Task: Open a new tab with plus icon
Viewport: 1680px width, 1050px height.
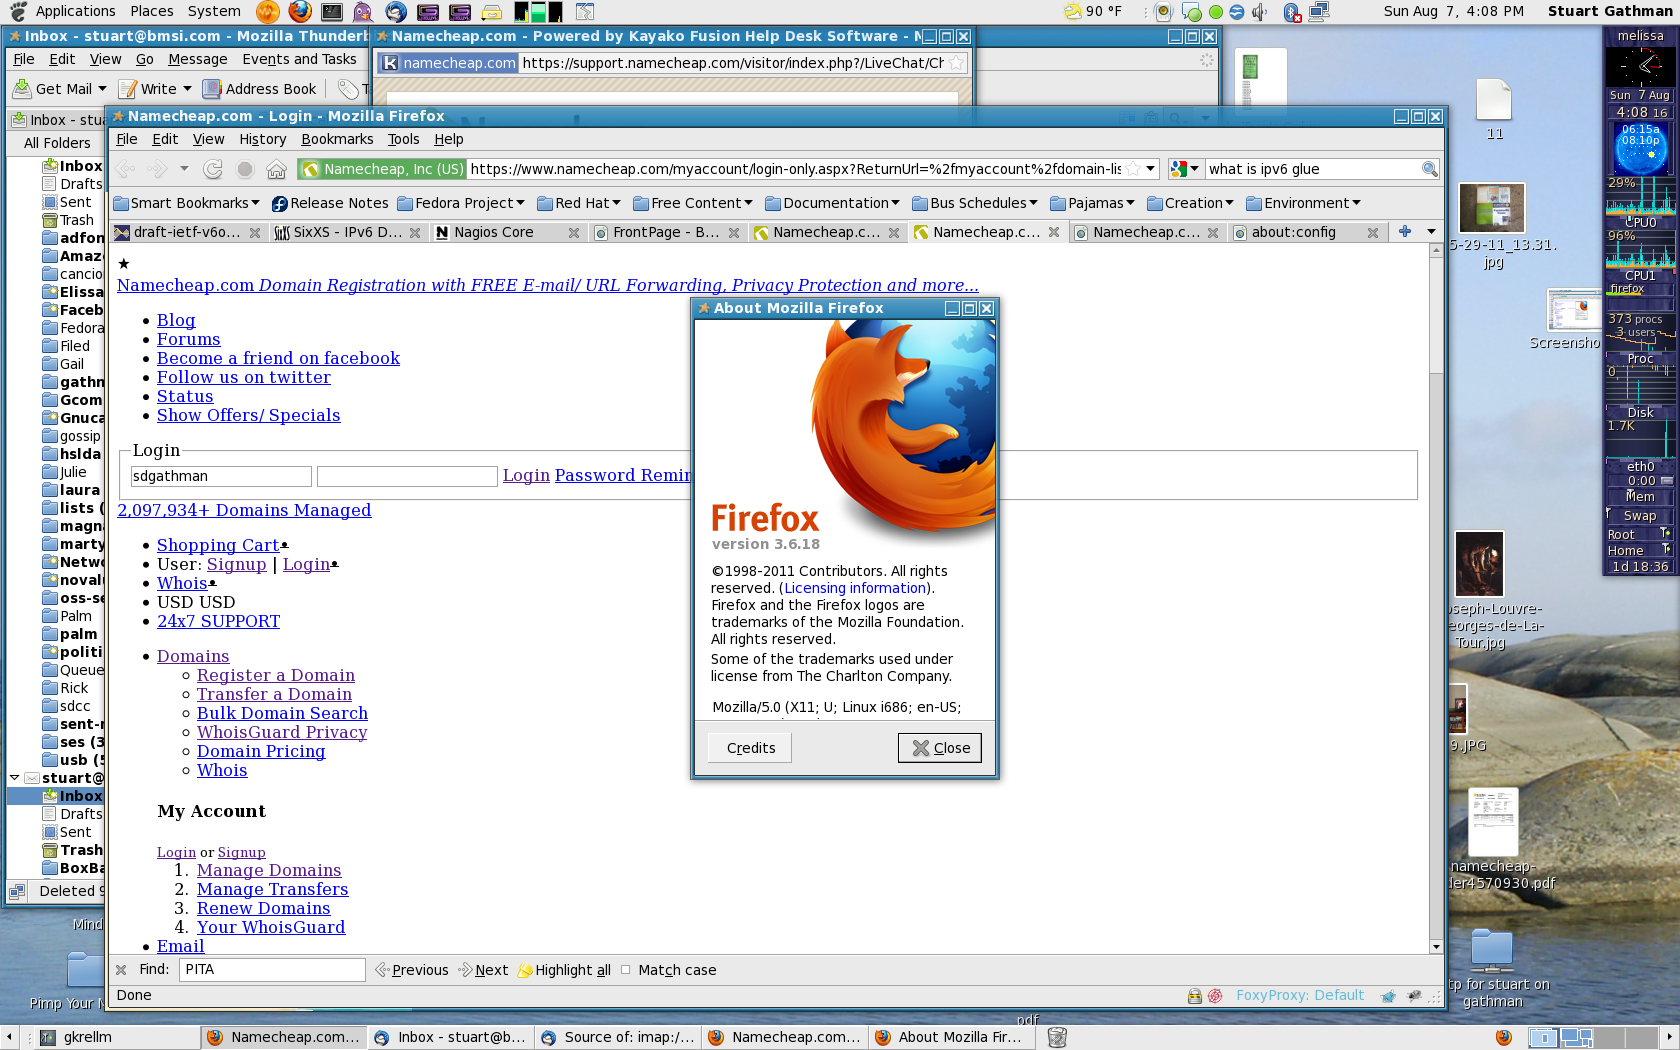Action: click(1405, 231)
